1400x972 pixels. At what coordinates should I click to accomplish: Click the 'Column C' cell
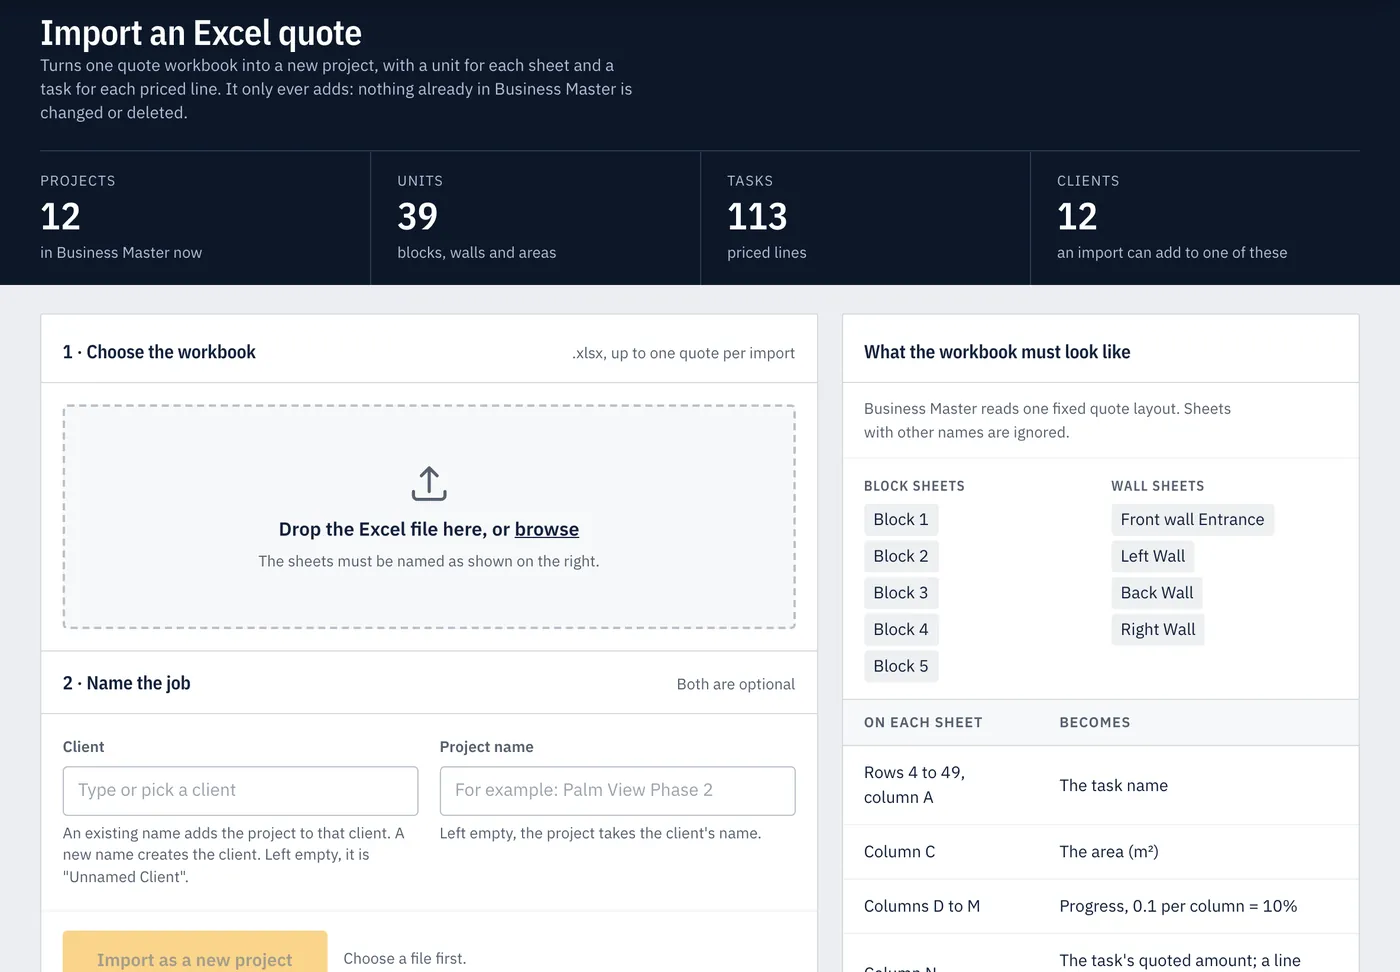[x=899, y=852]
